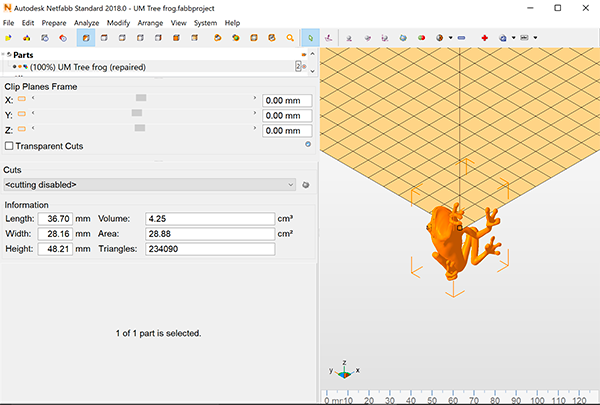This screenshot has width=600, height=405.
Task: Click the red tag icon with clock
Action: 63,38
